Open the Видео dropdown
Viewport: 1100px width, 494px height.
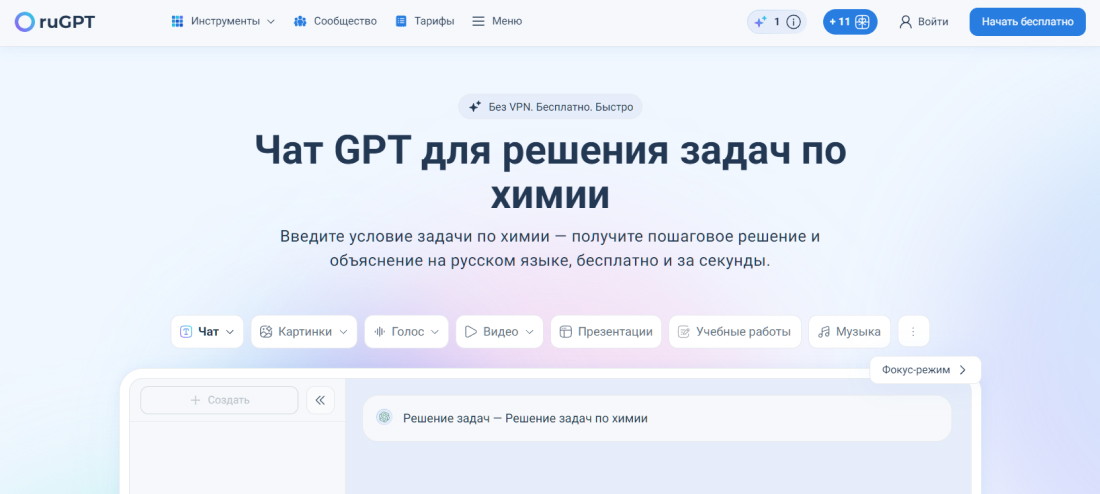point(499,332)
